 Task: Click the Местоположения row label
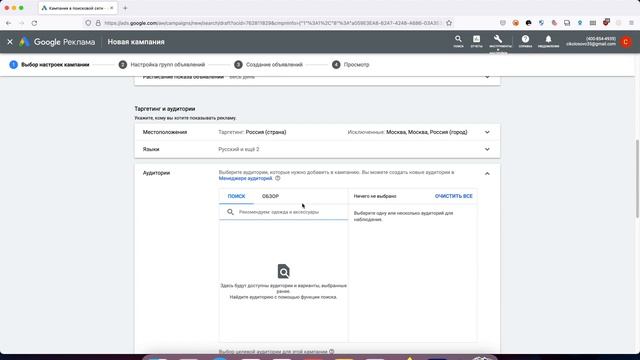tap(165, 132)
